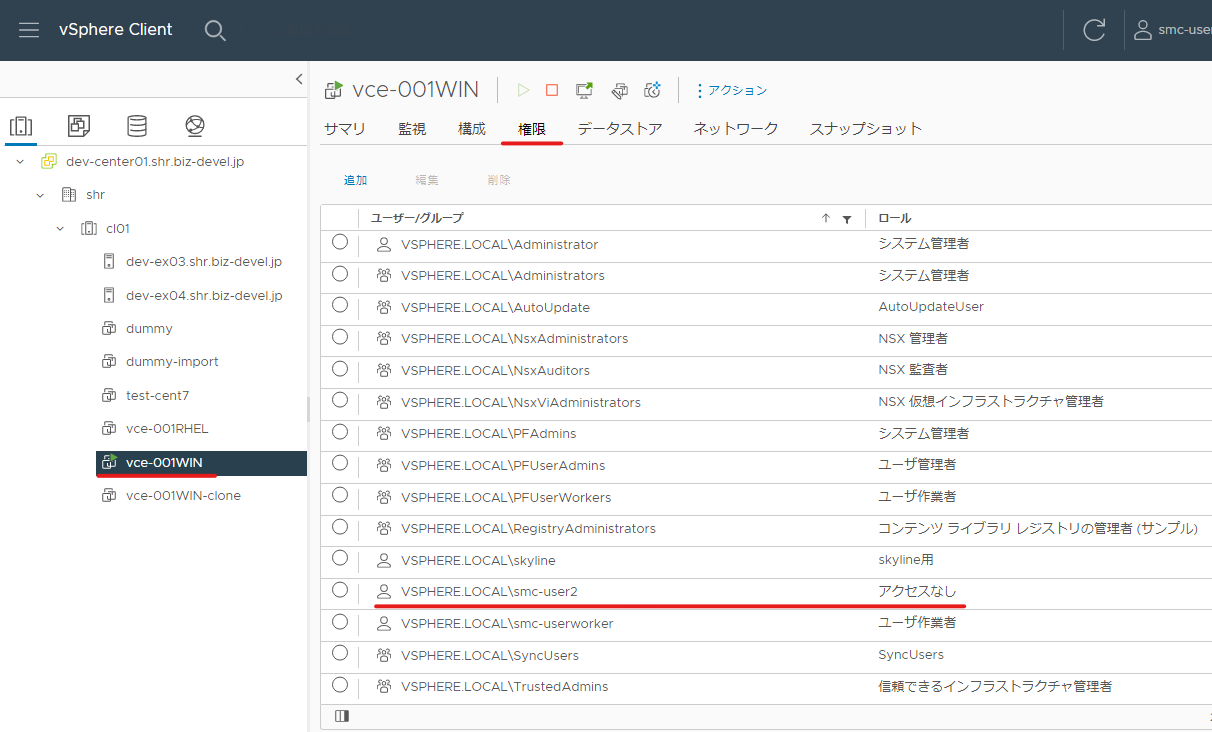
Task: Sort by user/group column arrow
Action: point(826,218)
